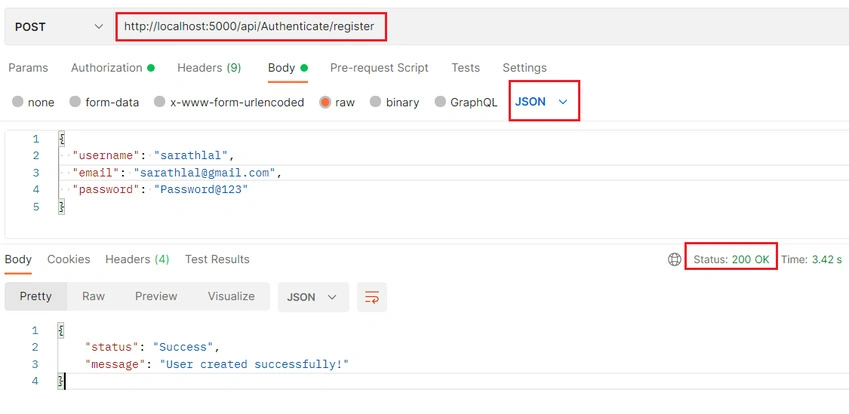Open the Tests tab

tap(466, 68)
